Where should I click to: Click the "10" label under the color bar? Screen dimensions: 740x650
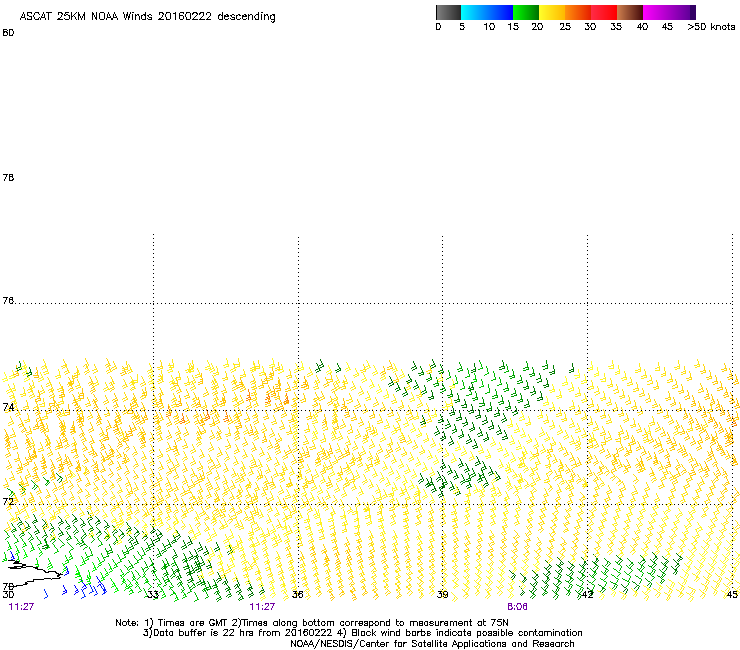[489, 27]
